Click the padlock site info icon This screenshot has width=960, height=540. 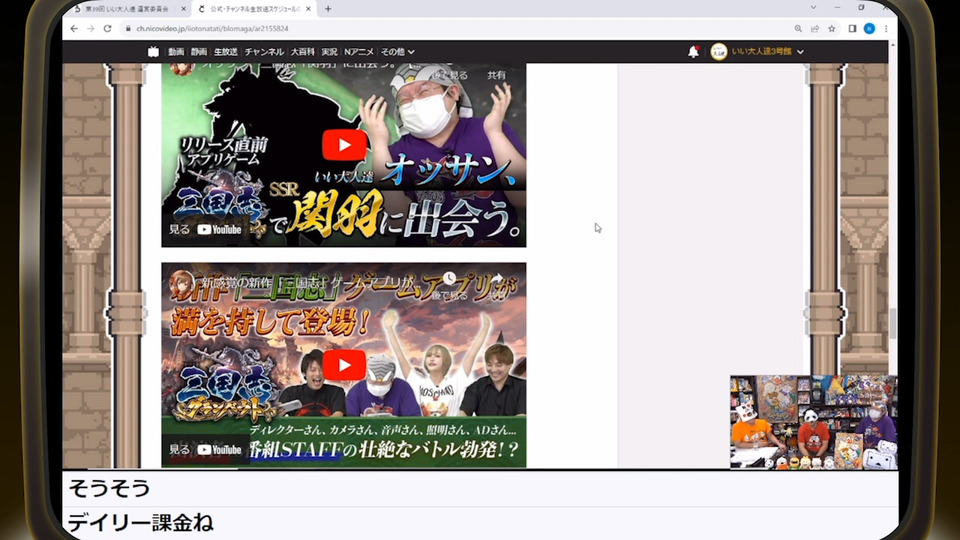[128, 29]
